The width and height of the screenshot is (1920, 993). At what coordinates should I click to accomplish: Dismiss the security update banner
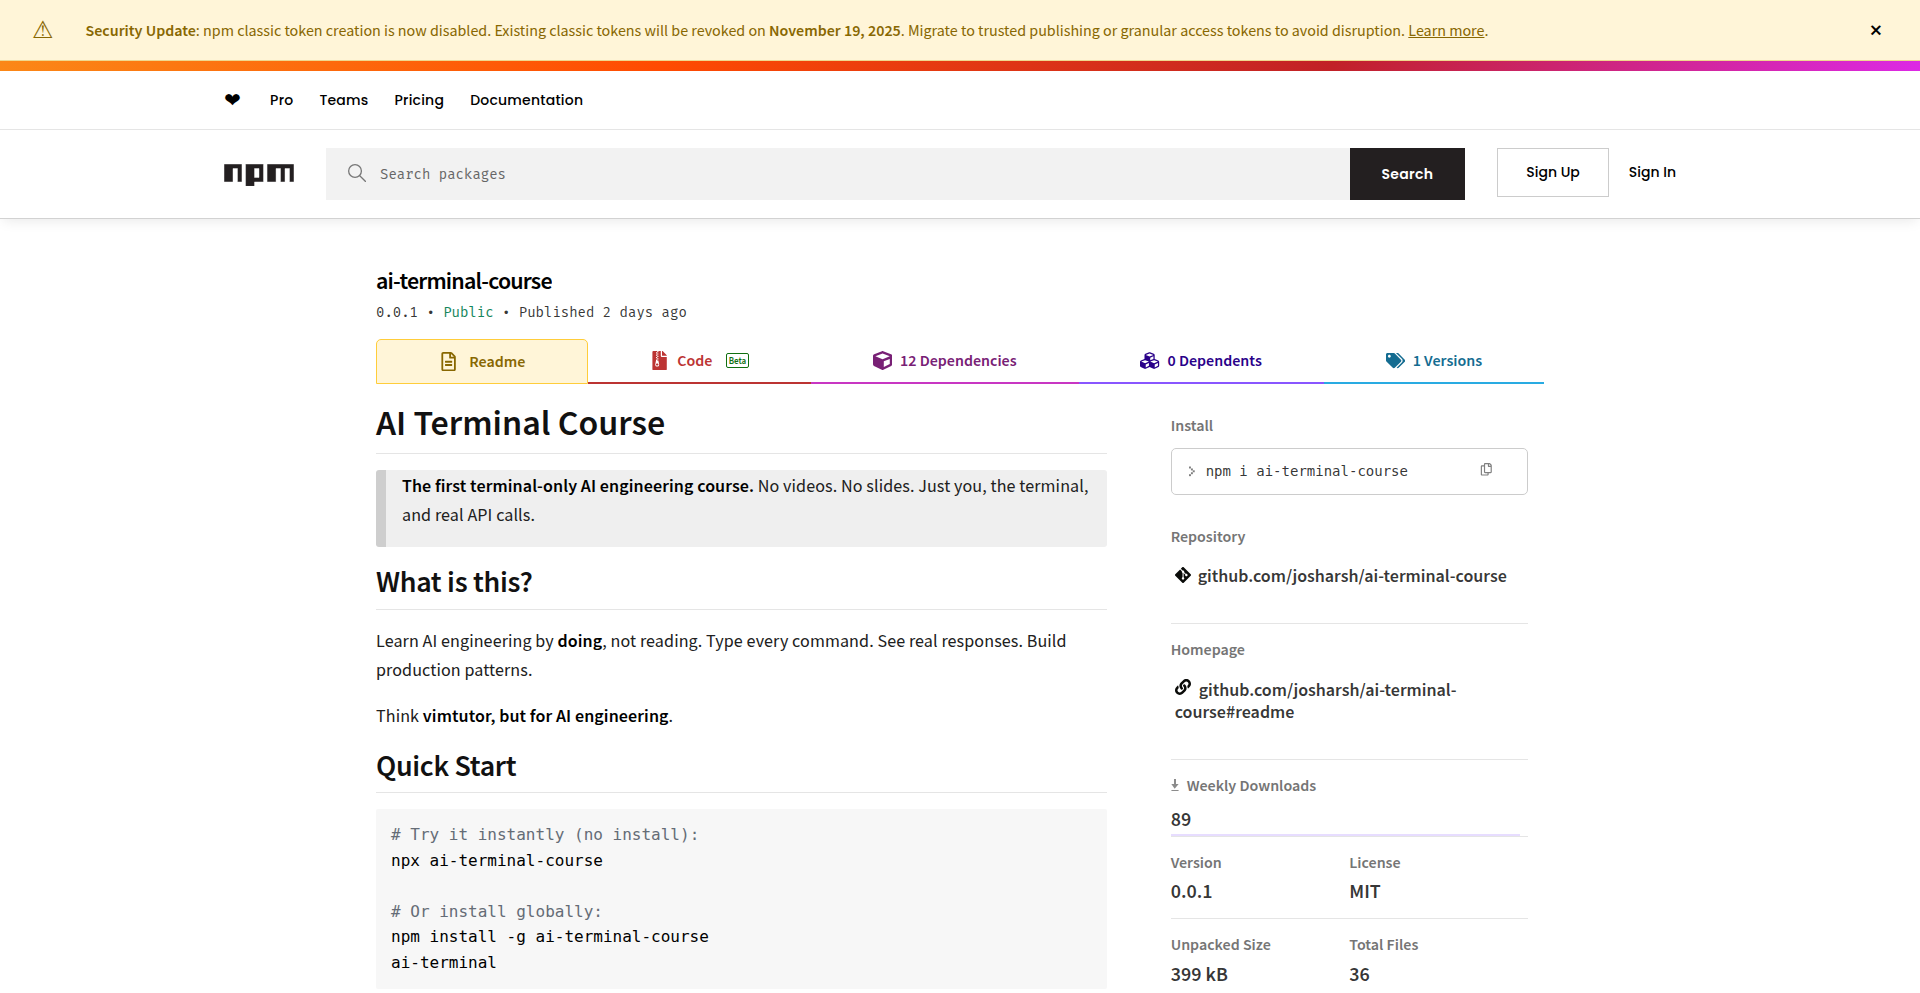1875,31
